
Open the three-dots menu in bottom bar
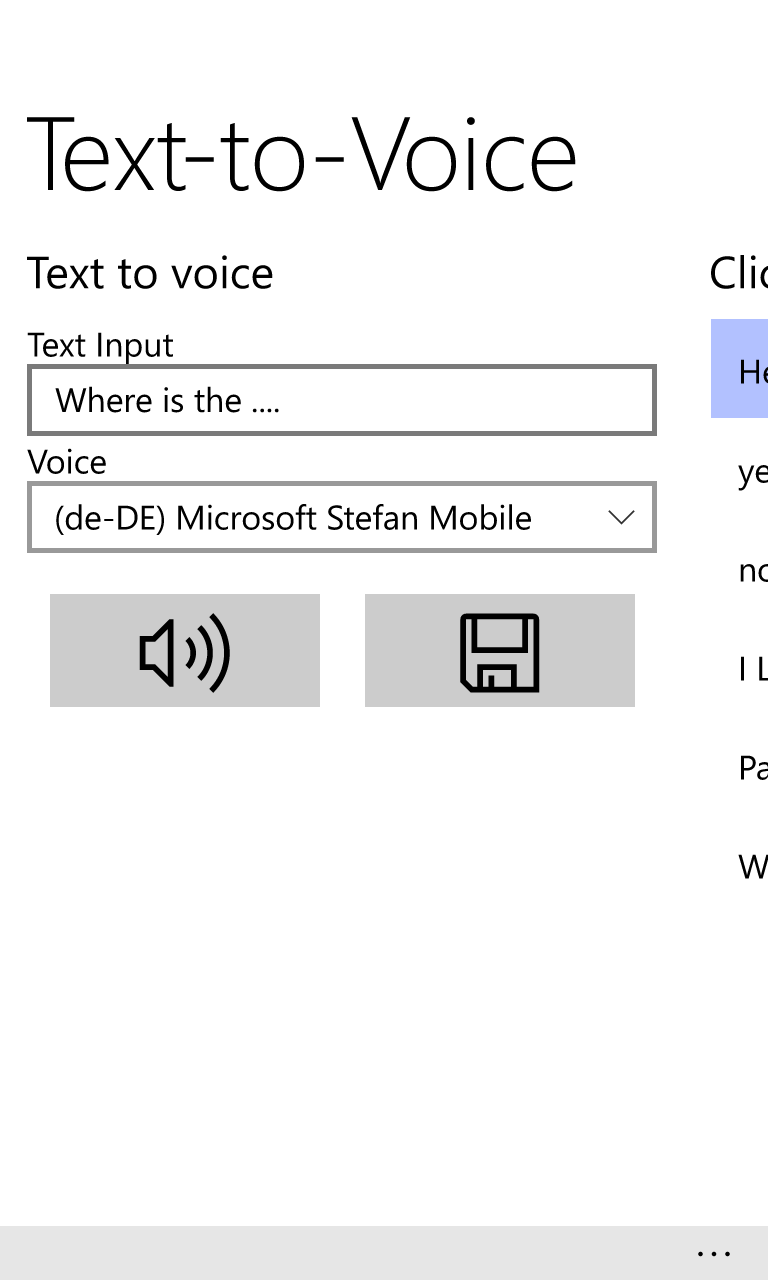(714, 1252)
